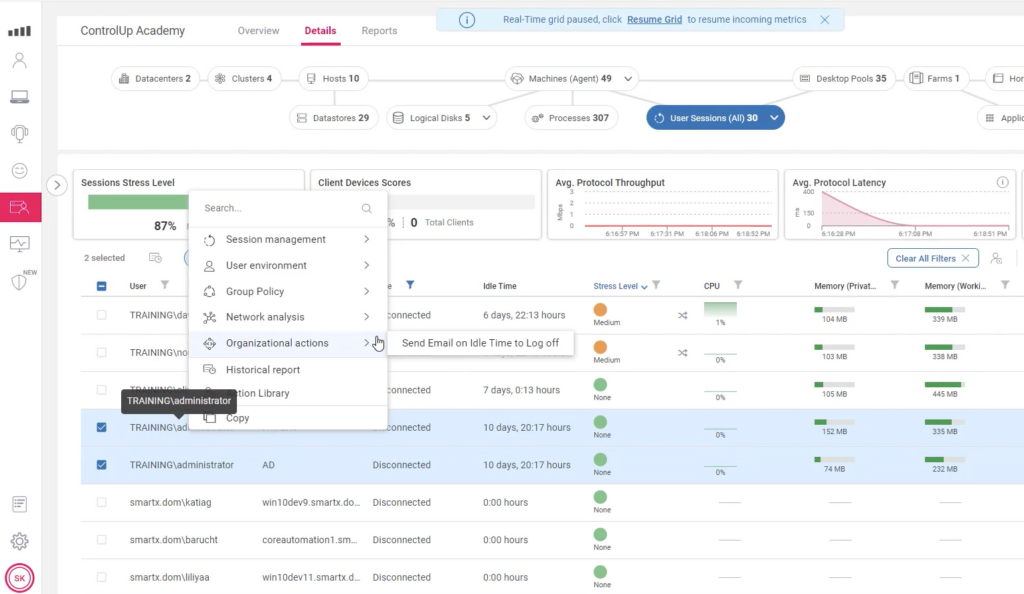The image size is (1024, 594).
Task: Switch to the Reports tab
Action: pyautogui.click(x=379, y=31)
